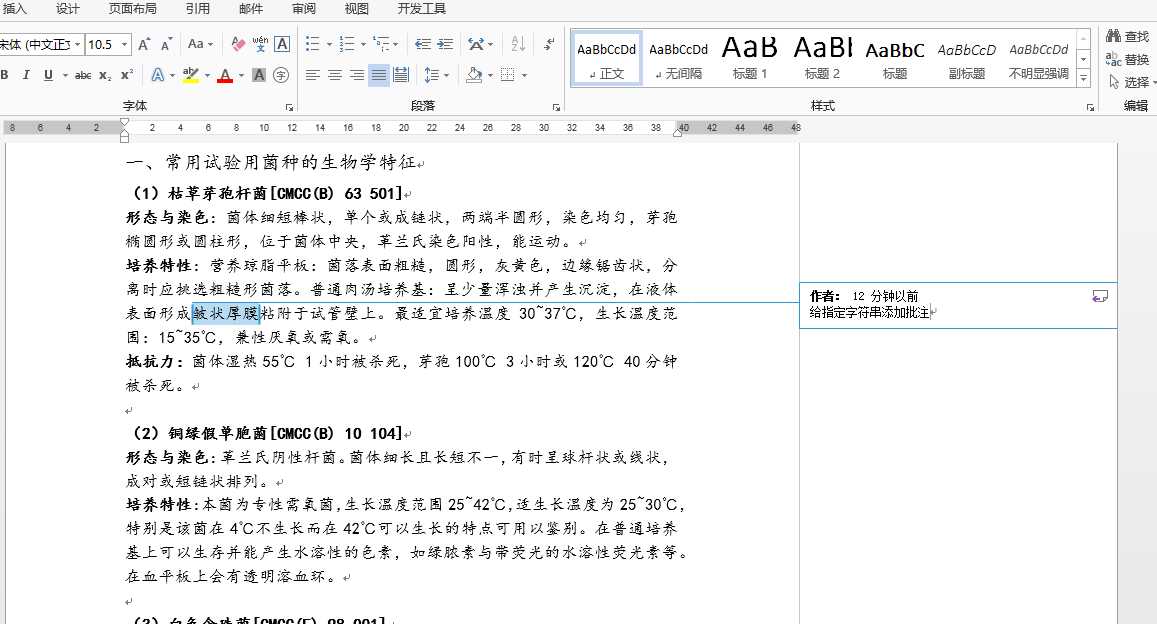Reply to the comment via reply icon
This screenshot has height=624, width=1157.
(x=1099, y=296)
